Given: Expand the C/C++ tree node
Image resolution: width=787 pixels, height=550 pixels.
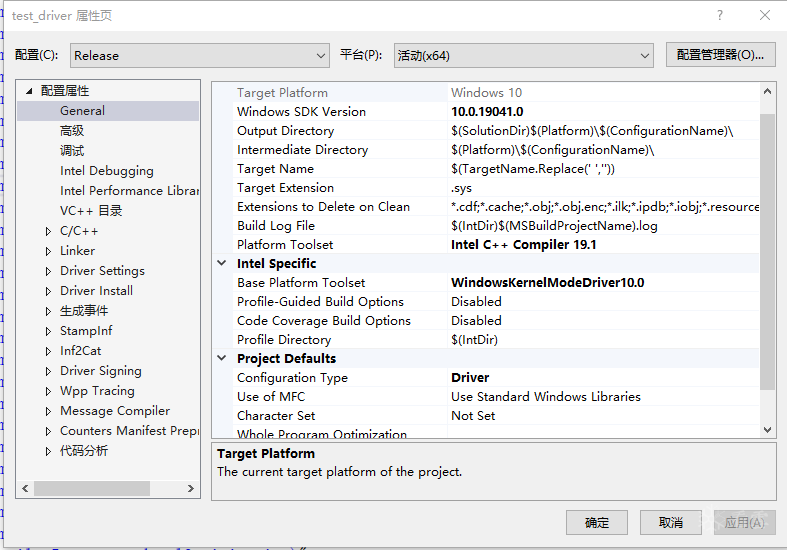Looking at the screenshot, I should (x=48, y=231).
